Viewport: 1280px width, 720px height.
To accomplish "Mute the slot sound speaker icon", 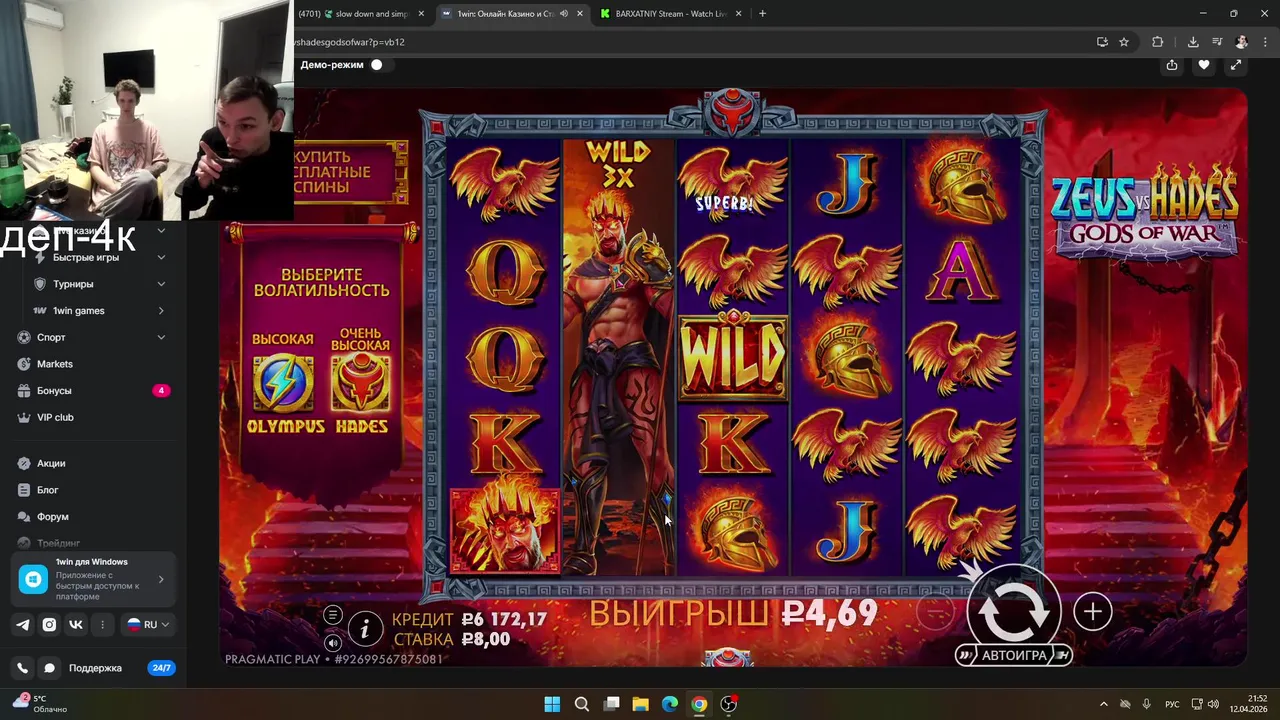I will (x=333, y=643).
